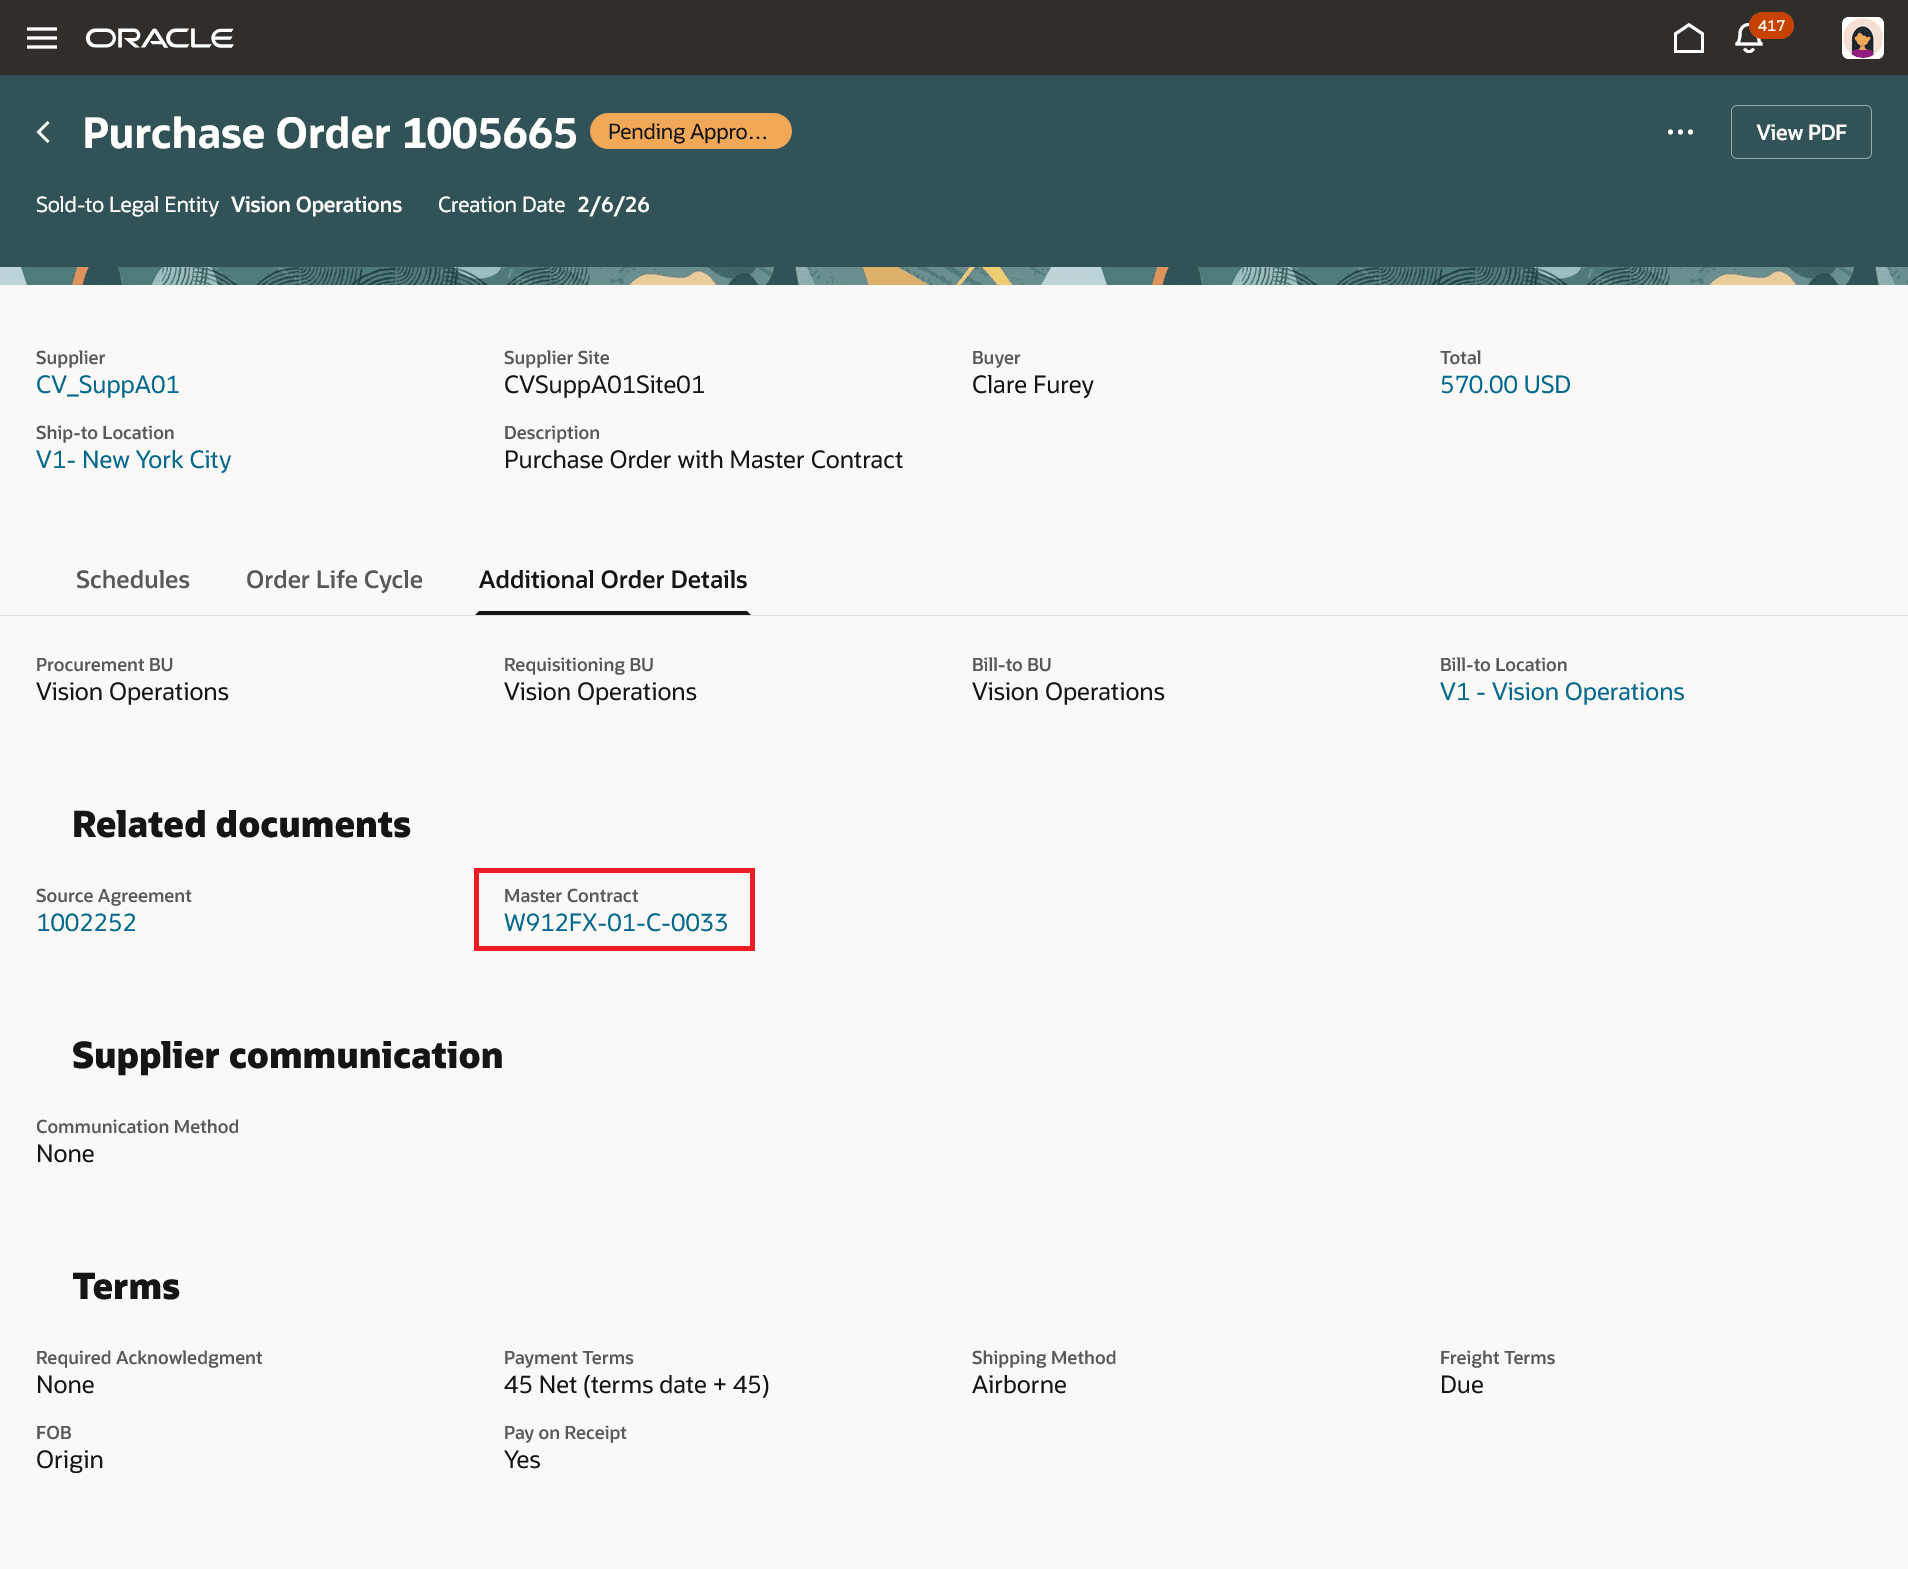The width and height of the screenshot is (1908, 1569).
Task: Click the Pending Approval status badge
Action: click(689, 131)
